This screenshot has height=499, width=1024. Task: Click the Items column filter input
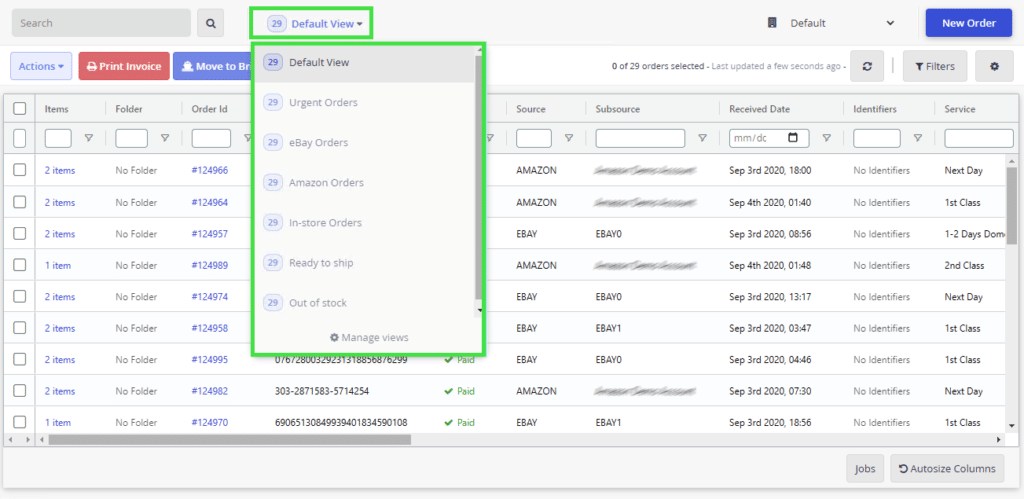click(x=58, y=138)
